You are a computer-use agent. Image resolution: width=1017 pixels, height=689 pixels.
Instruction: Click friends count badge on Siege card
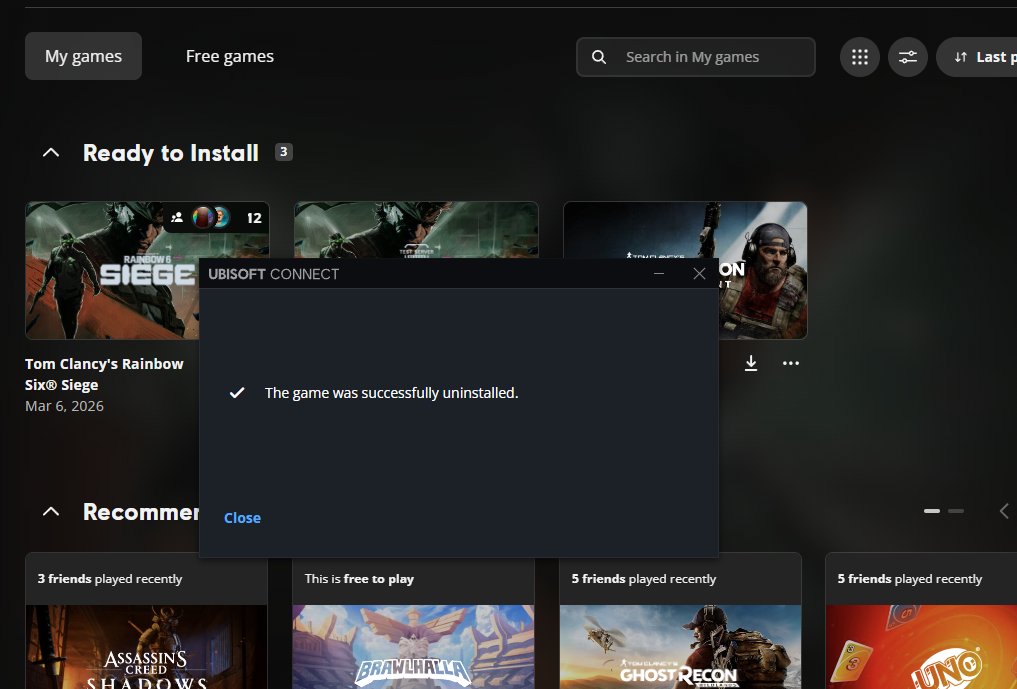click(x=217, y=218)
